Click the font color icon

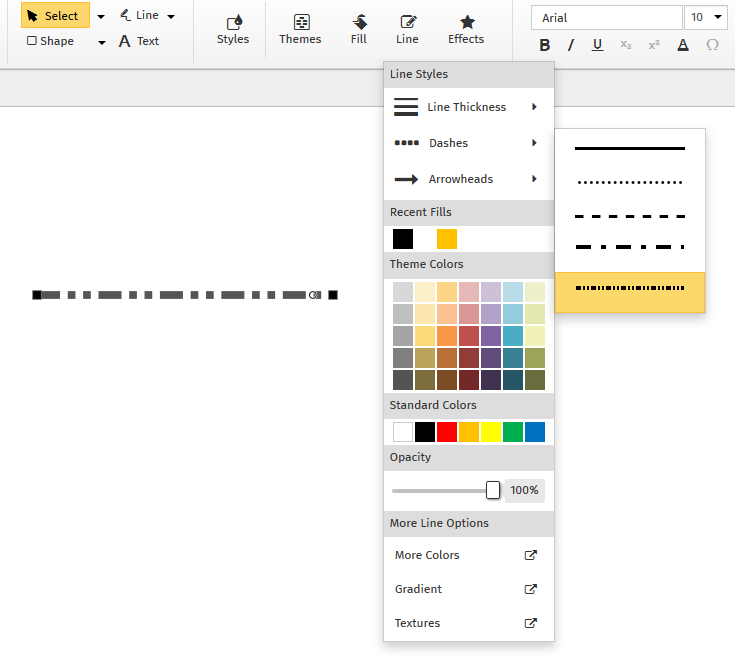(x=683, y=45)
